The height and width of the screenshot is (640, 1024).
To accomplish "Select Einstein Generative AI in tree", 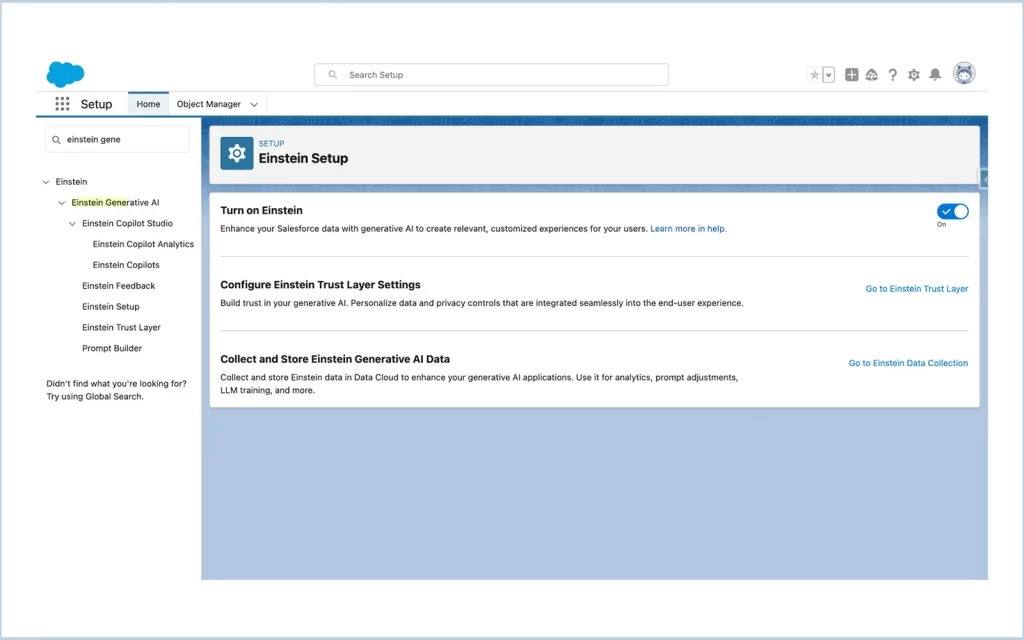I will pos(115,202).
